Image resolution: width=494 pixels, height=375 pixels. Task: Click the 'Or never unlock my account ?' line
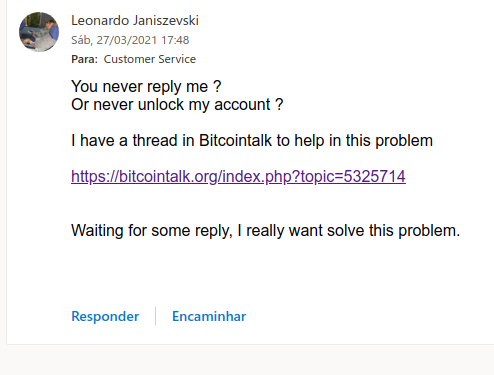point(177,105)
